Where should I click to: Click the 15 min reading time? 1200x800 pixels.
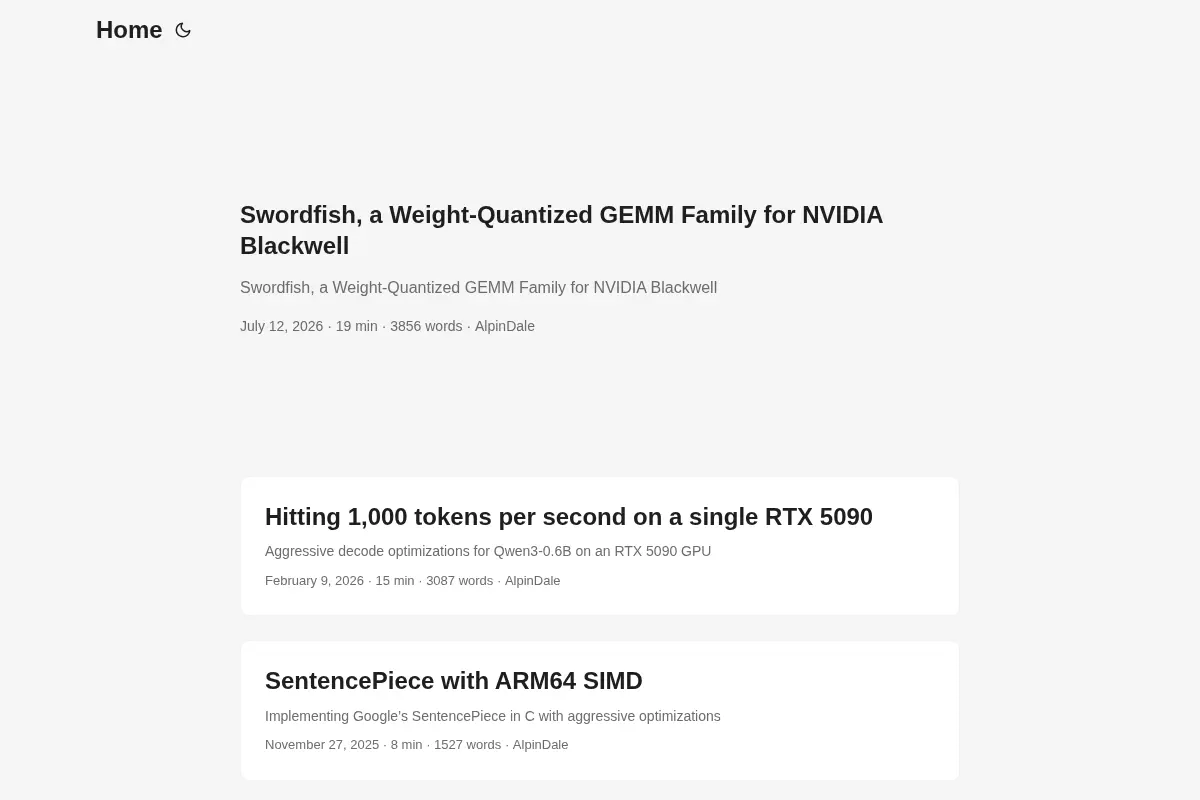(395, 581)
